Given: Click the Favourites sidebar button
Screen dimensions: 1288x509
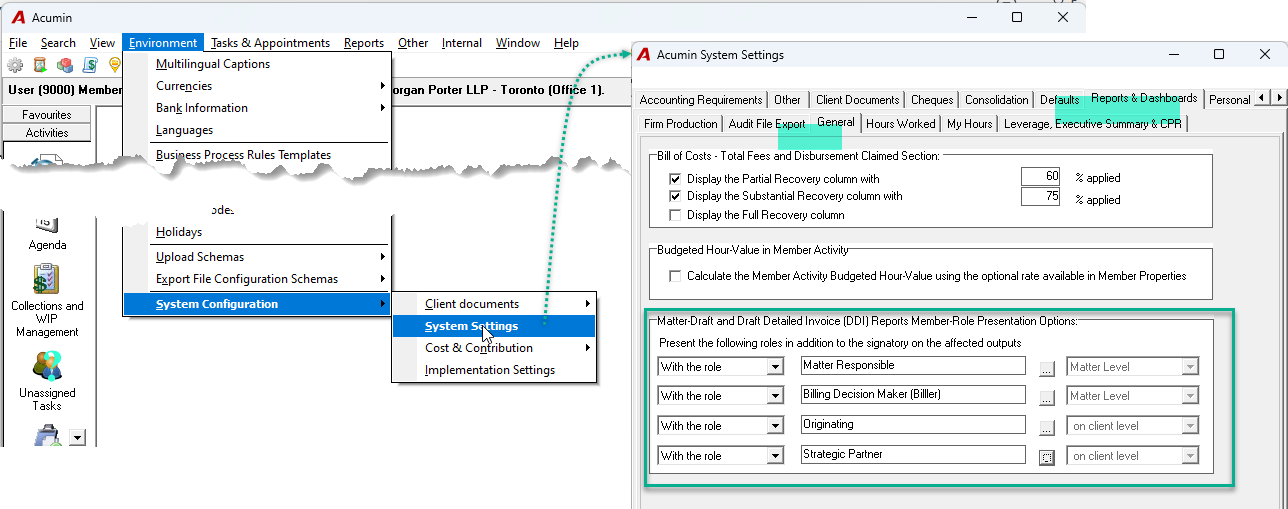Looking at the screenshot, I should pos(47,115).
